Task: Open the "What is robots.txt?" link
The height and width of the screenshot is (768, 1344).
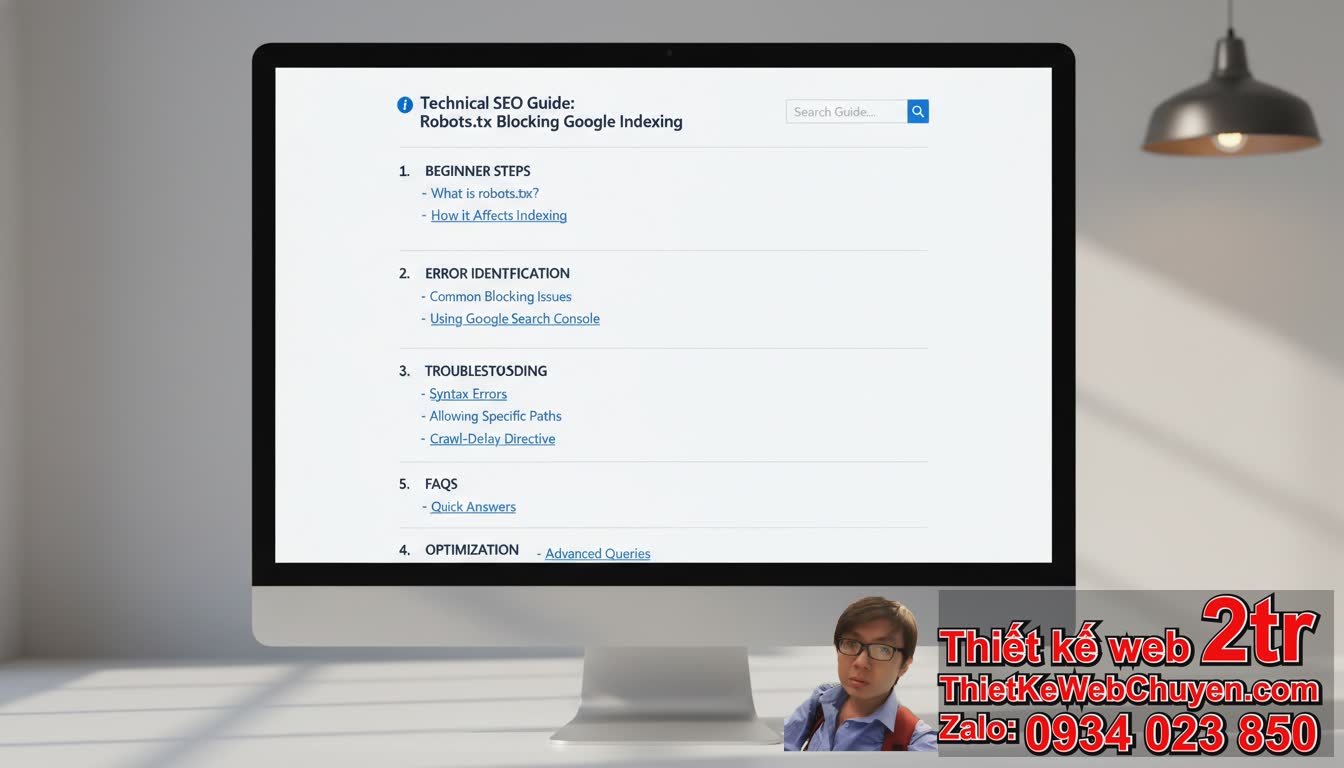Action: point(485,193)
